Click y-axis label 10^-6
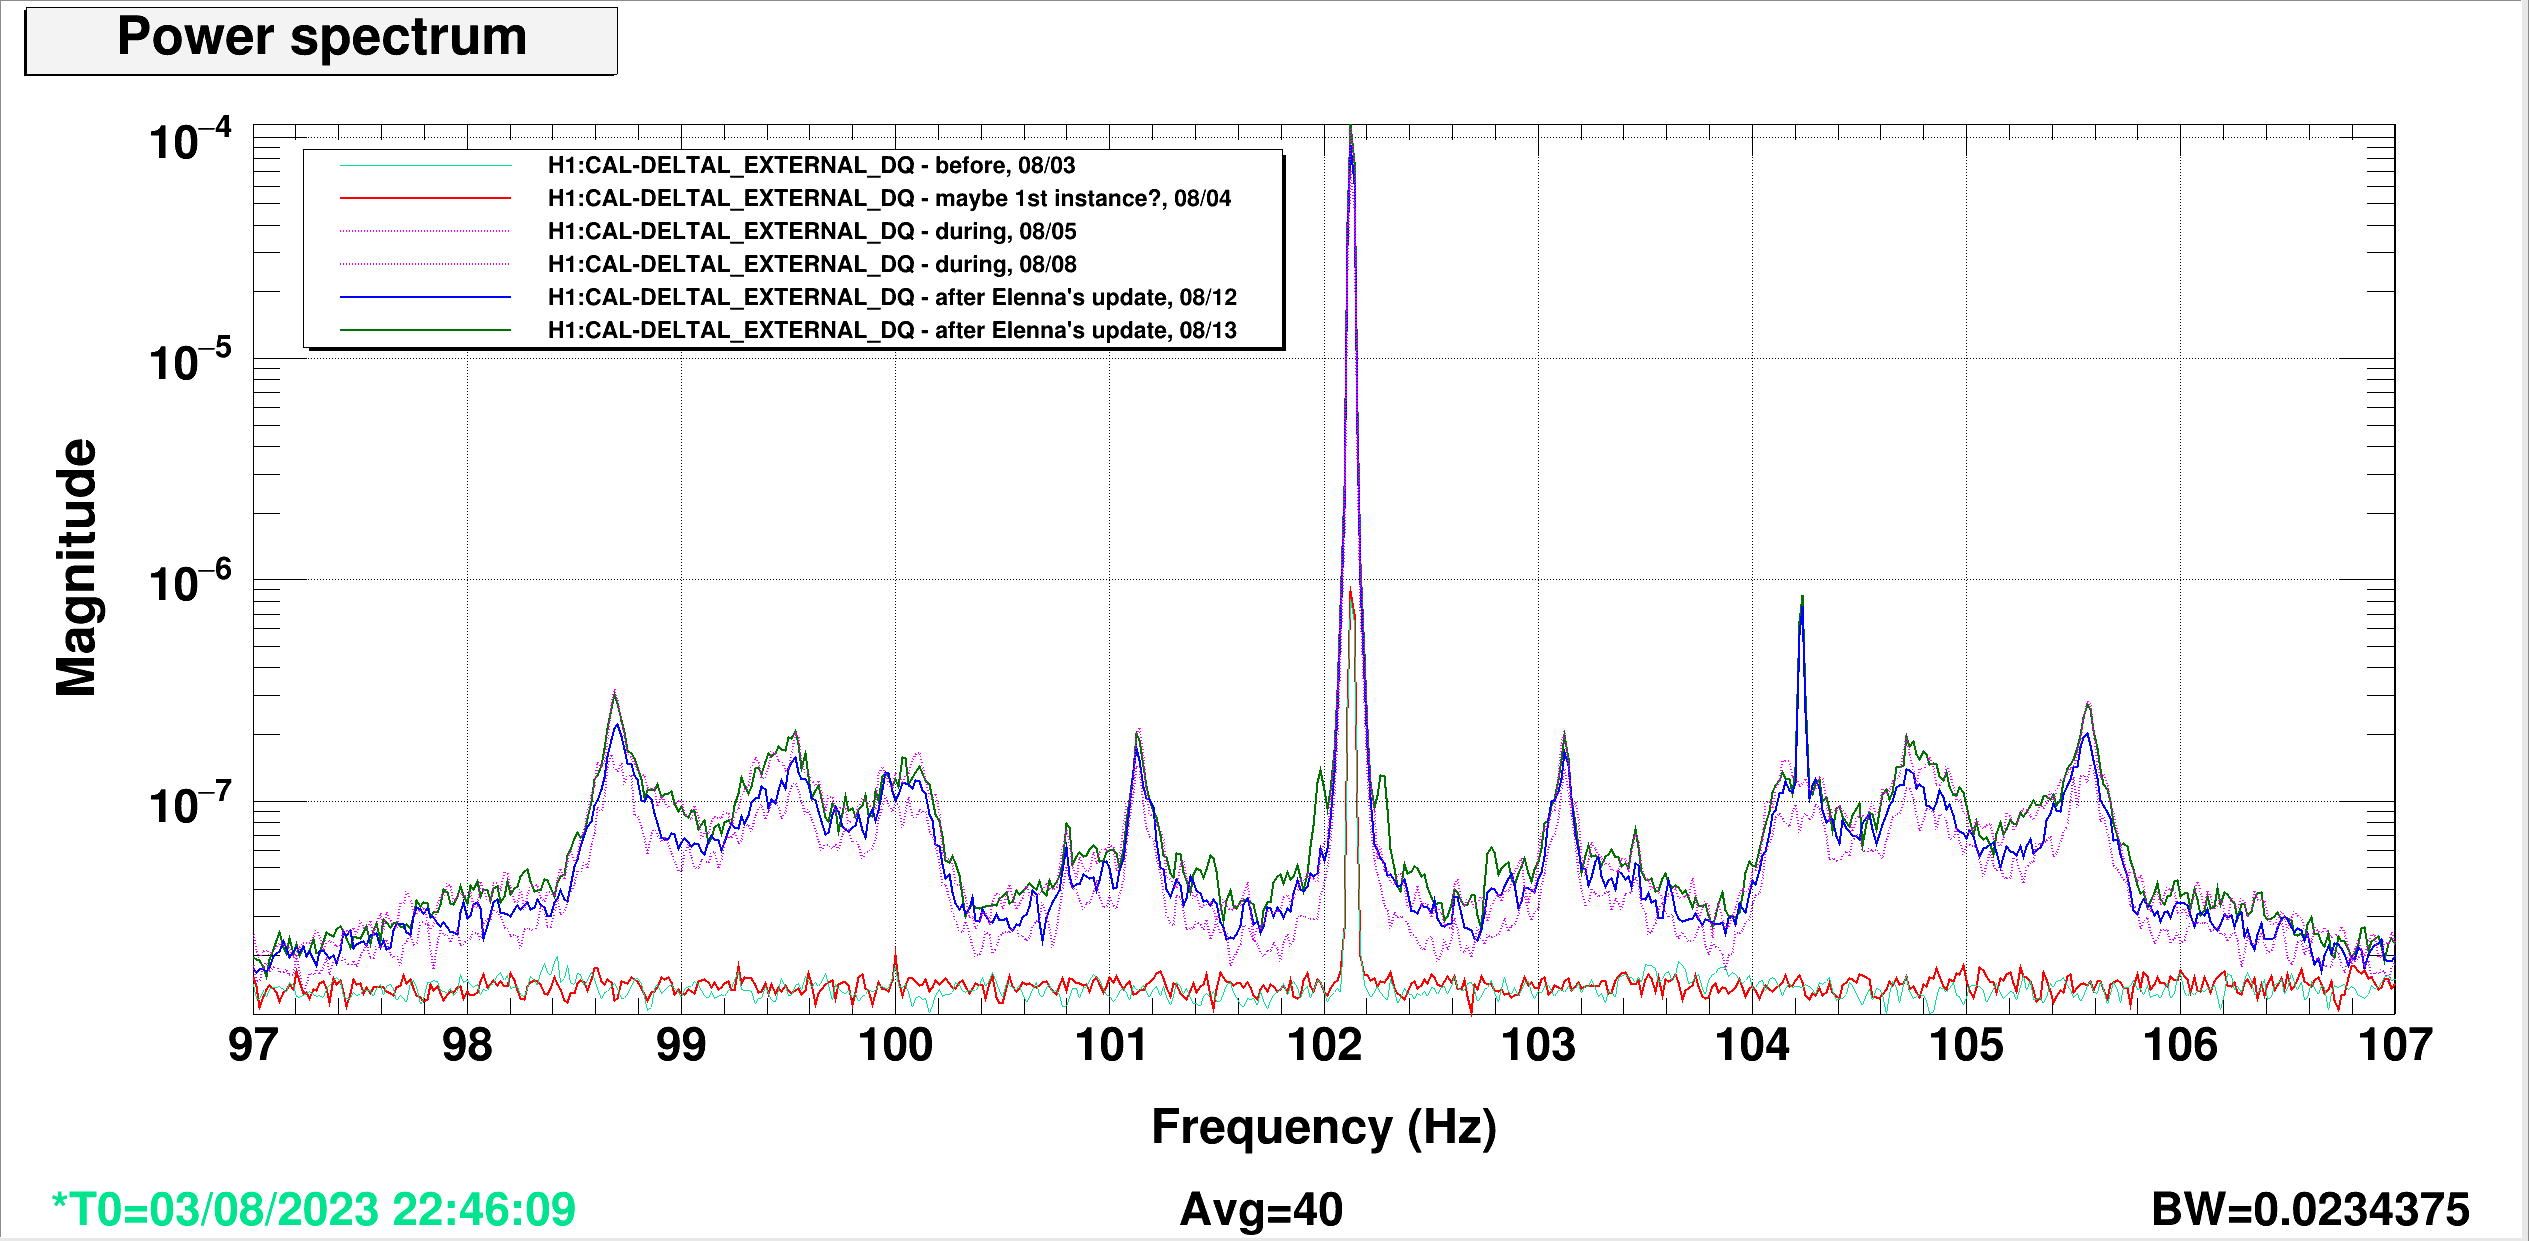 pos(190,581)
